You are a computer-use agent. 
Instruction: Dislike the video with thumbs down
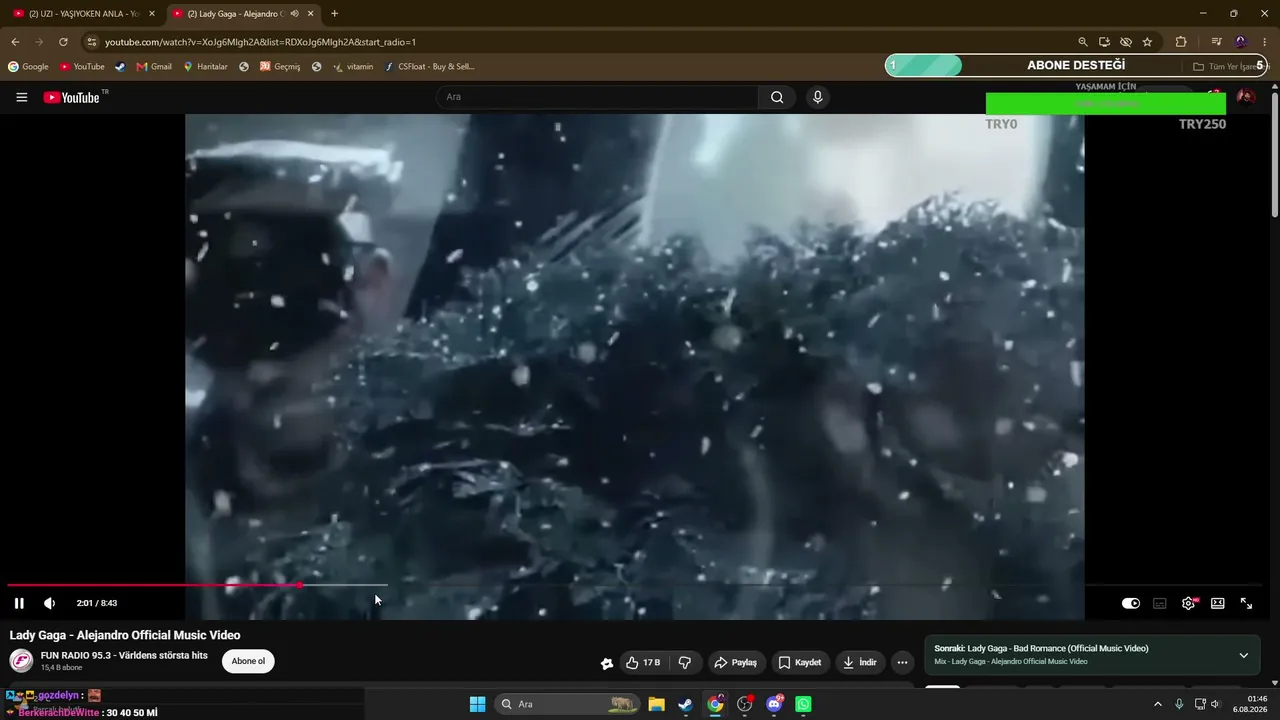pyautogui.click(x=685, y=662)
